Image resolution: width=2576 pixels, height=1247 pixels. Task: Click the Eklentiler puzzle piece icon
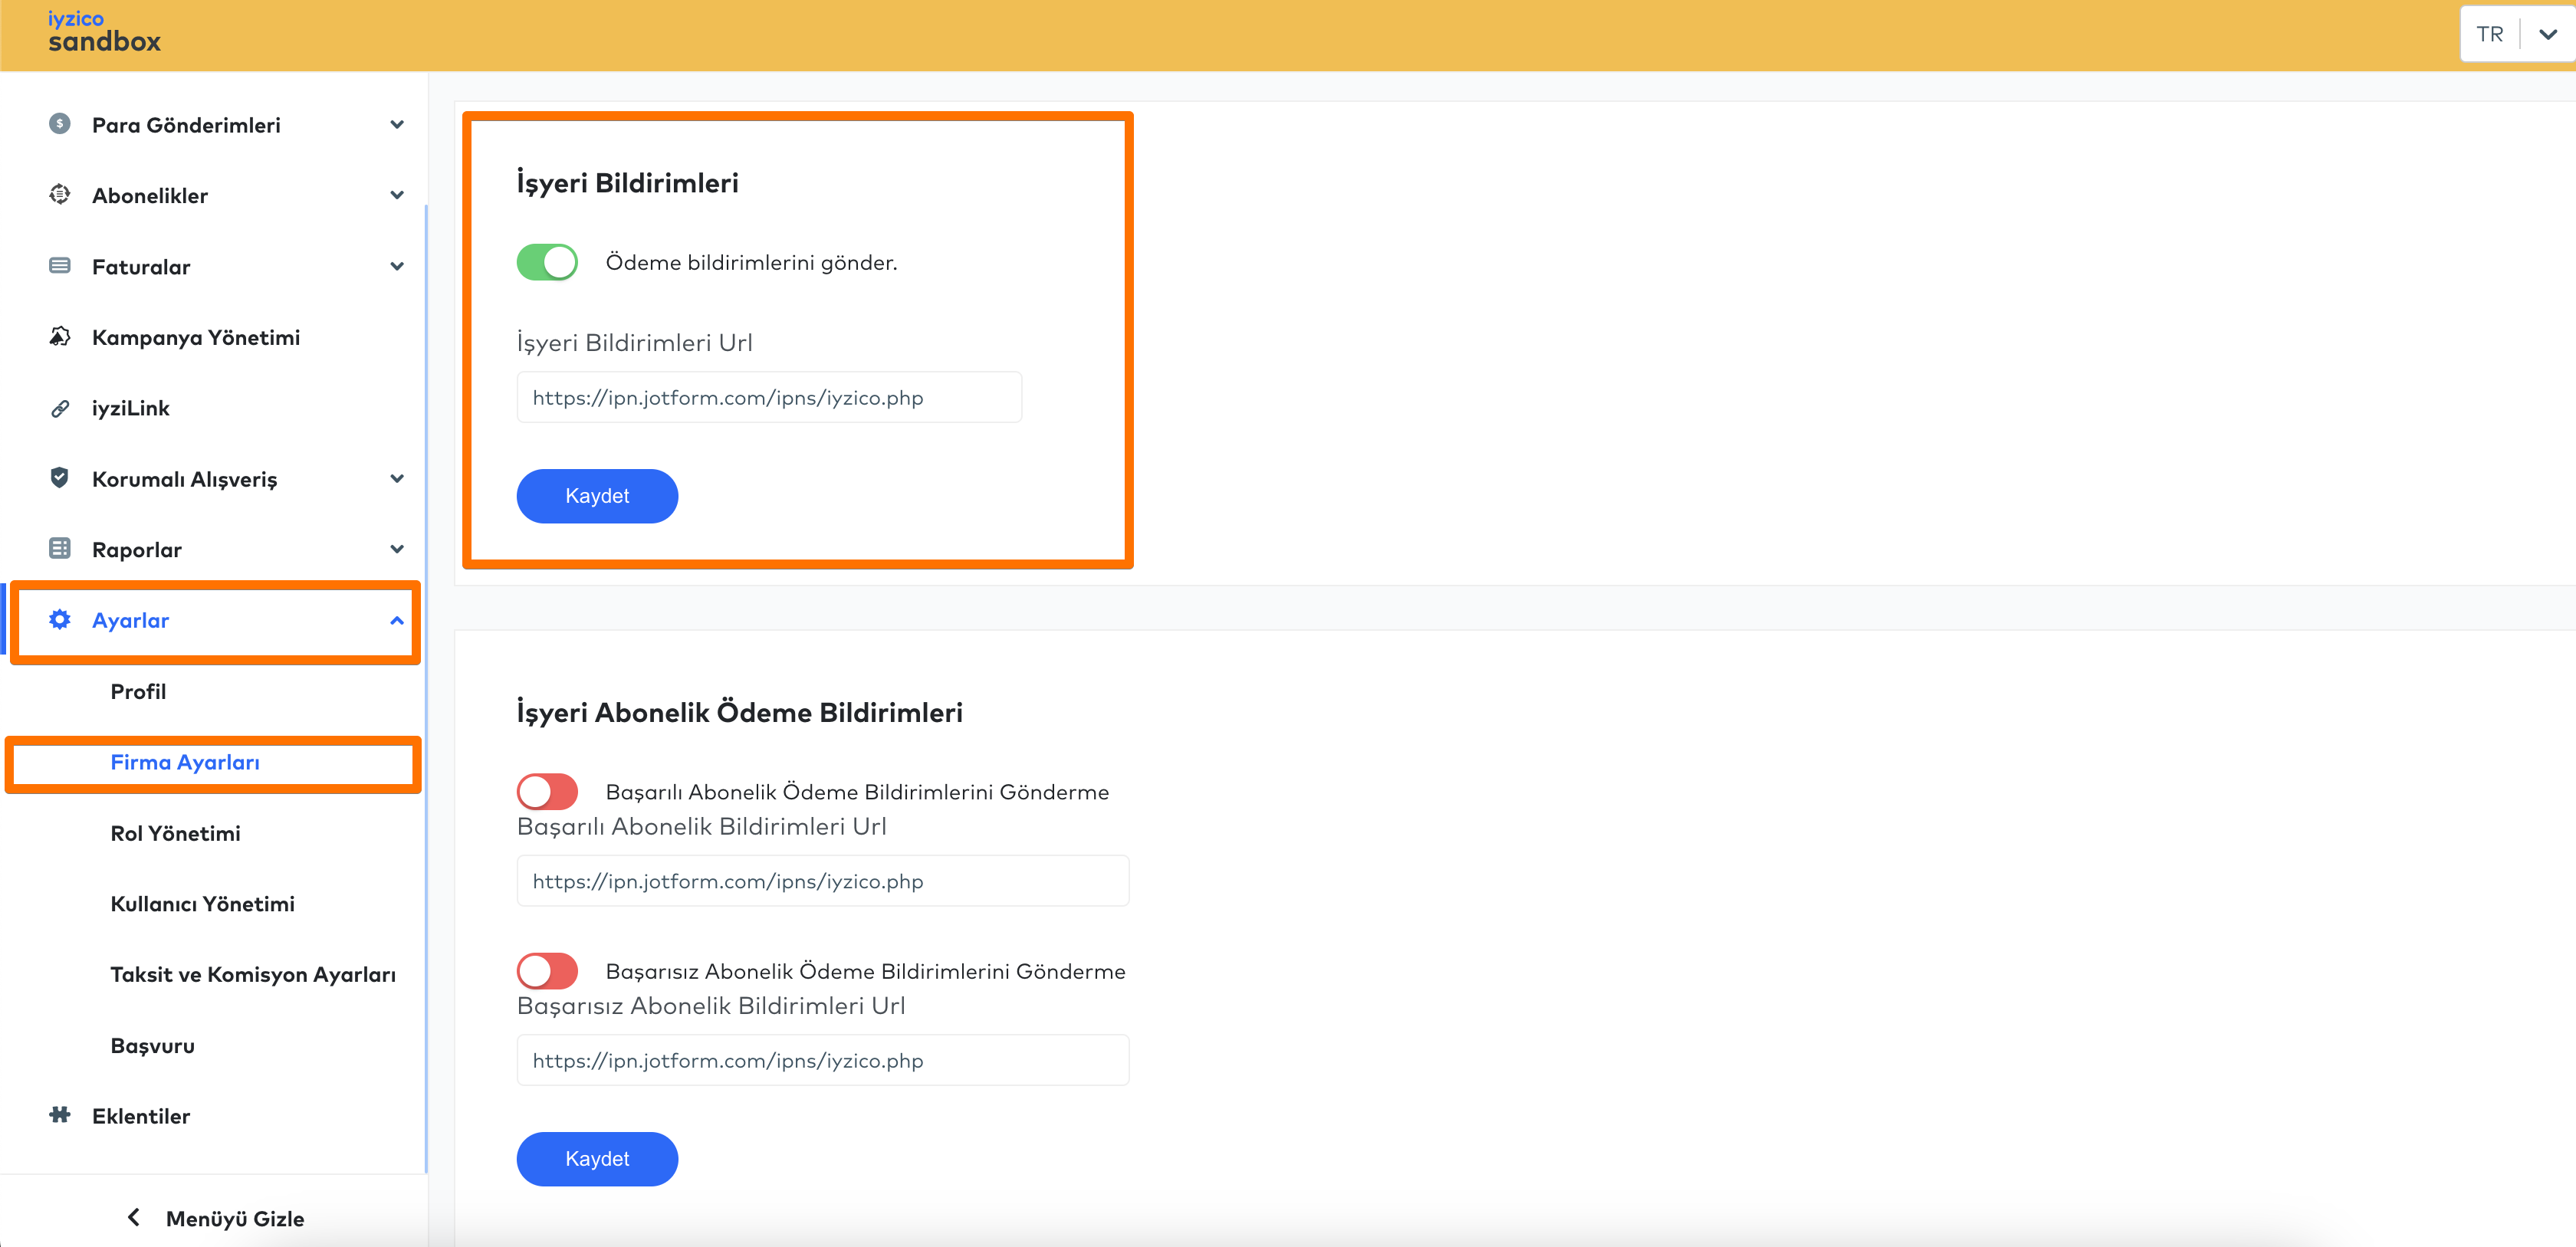(60, 1115)
